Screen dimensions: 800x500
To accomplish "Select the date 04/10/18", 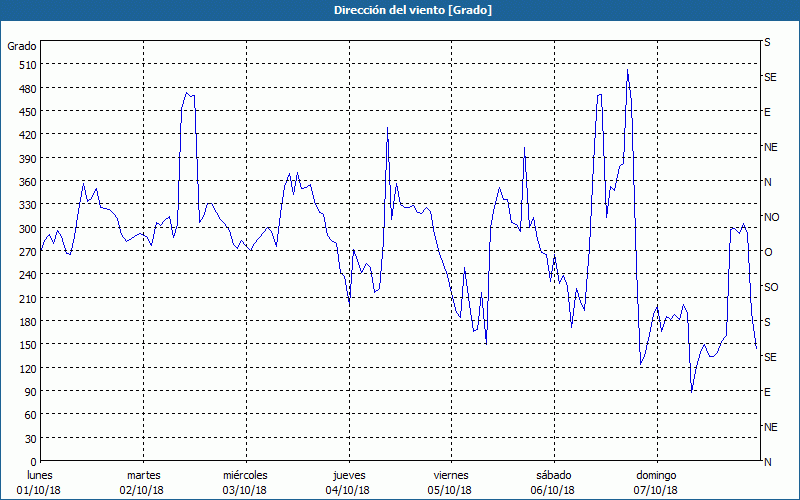I will pyautogui.click(x=347, y=491).
